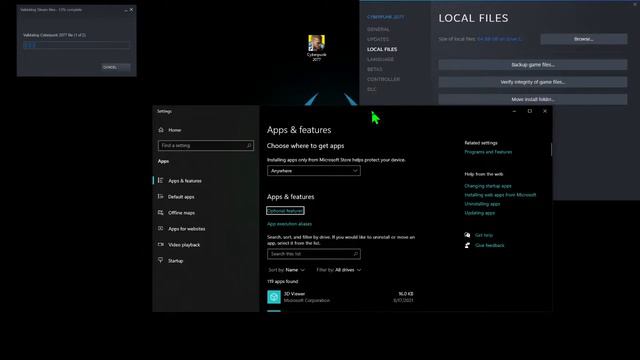Open App execution aliases link
This screenshot has height=360, width=640.
click(x=289, y=224)
